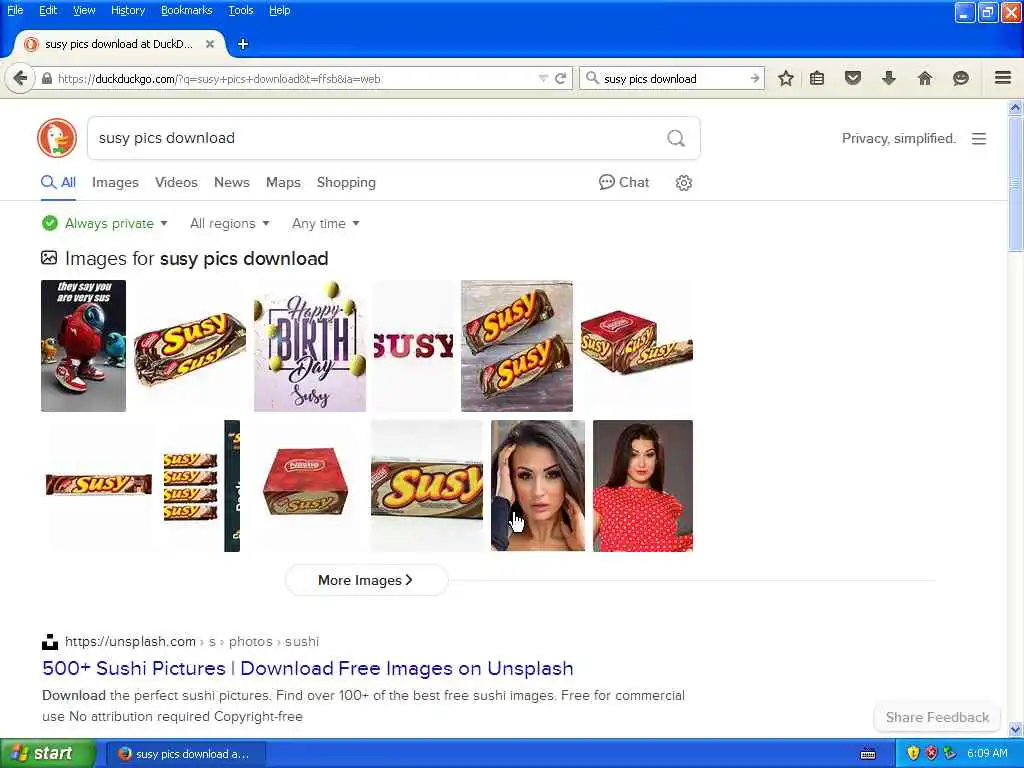Close the susy pics download tab
The height and width of the screenshot is (768, 1024).
pos(210,44)
